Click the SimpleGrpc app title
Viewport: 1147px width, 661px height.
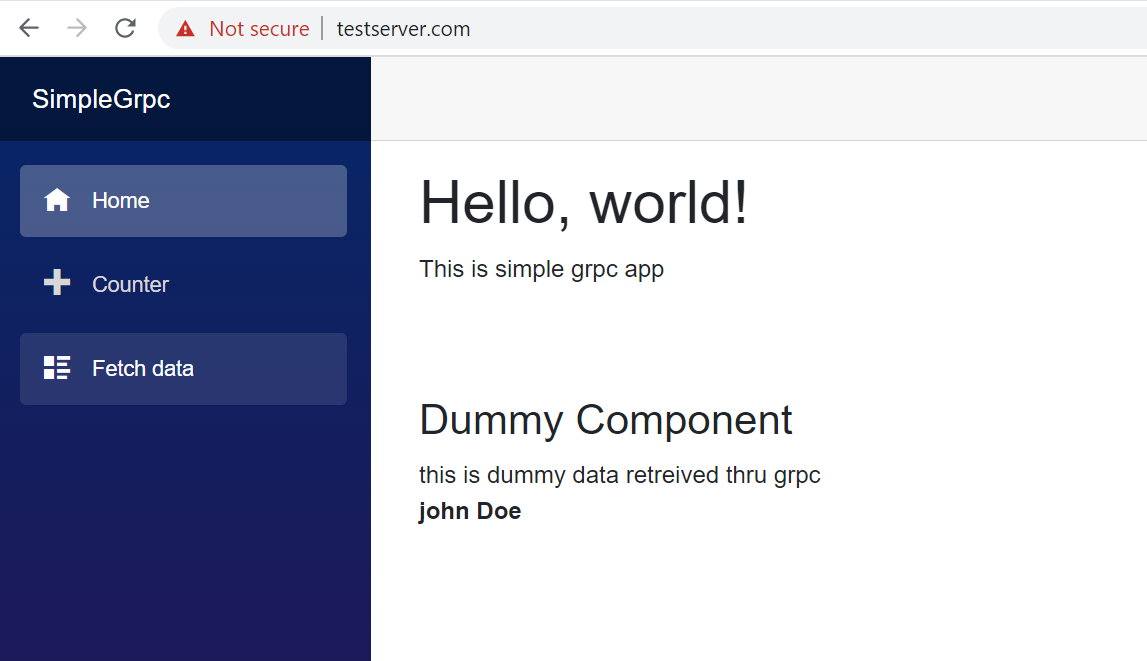click(101, 99)
